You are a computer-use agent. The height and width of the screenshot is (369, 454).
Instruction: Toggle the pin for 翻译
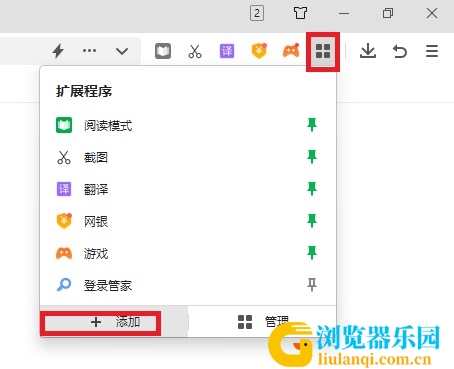click(312, 189)
